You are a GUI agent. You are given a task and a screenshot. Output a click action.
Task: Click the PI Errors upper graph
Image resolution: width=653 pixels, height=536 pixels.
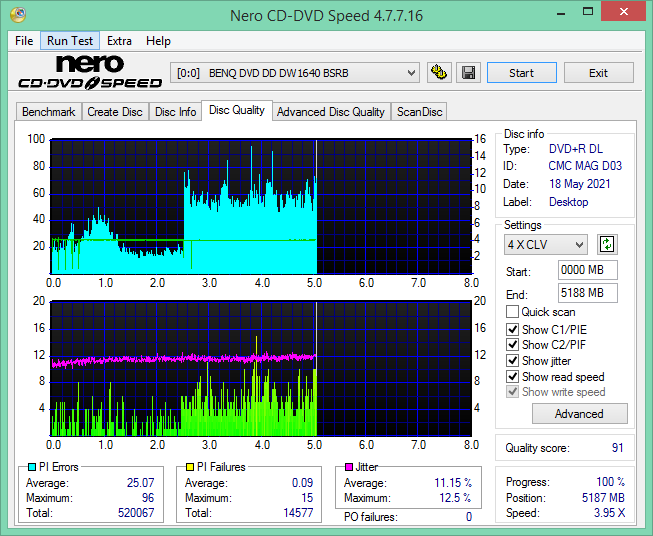pos(261,207)
